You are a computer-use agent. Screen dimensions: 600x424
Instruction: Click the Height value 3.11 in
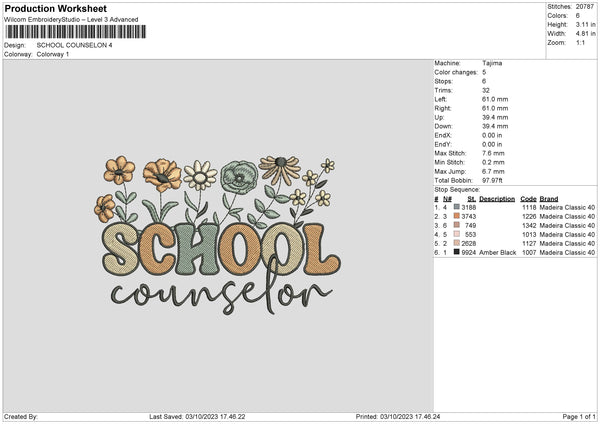pyautogui.click(x=585, y=24)
